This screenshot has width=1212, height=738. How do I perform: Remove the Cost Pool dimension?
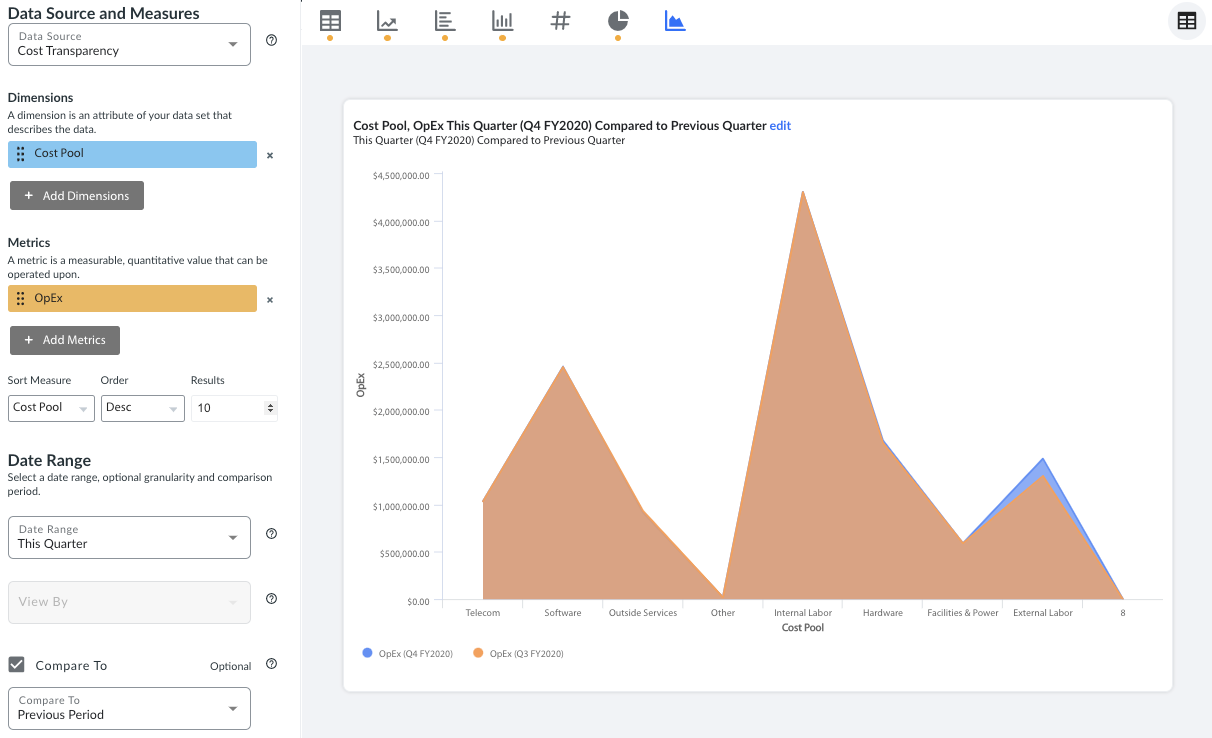coord(270,155)
